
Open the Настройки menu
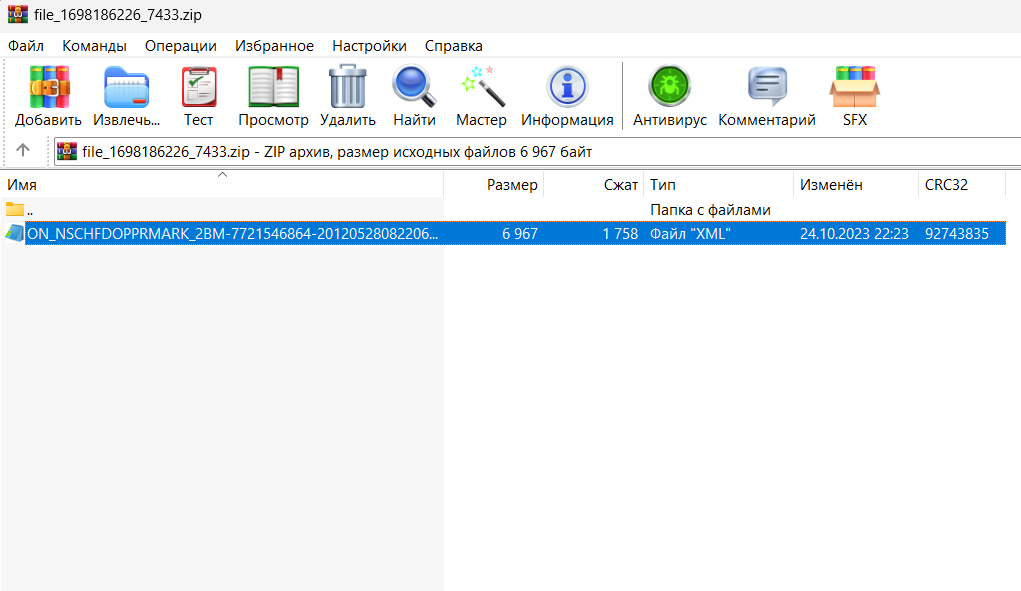[369, 46]
